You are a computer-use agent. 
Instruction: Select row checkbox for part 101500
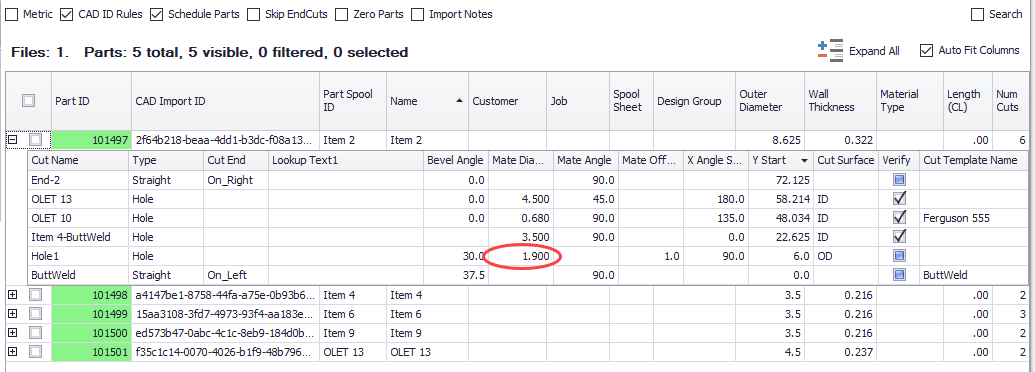(x=35, y=333)
